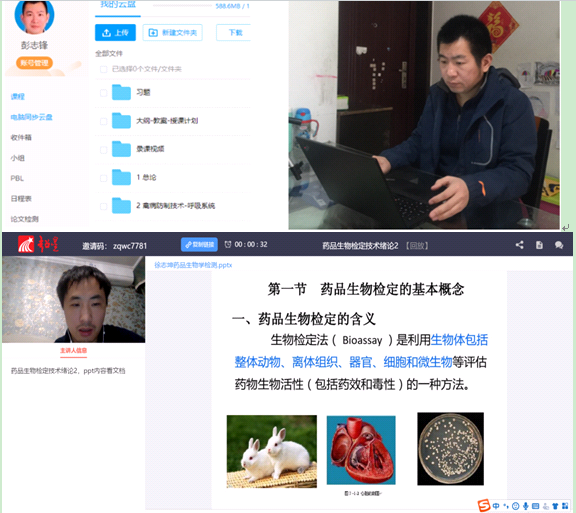
Task: Click the red 超星 logo
Action: (39, 244)
